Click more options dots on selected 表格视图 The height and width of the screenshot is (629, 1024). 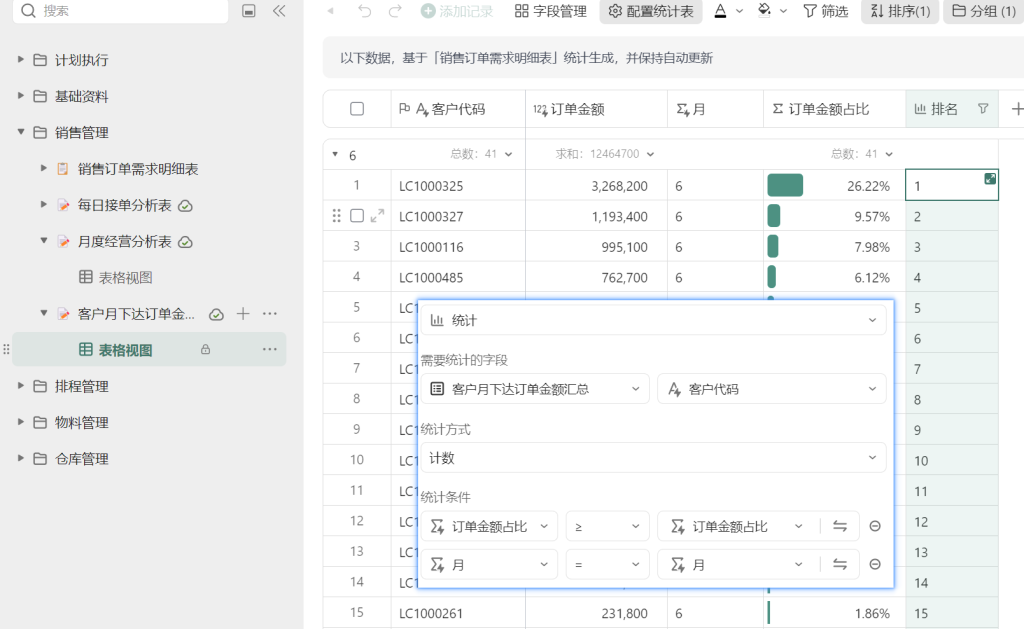point(270,349)
